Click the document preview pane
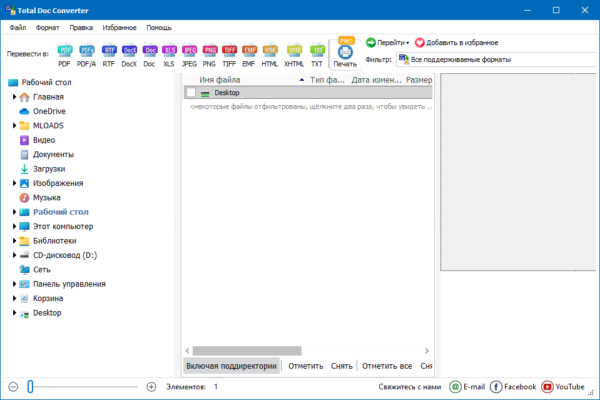The height and width of the screenshot is (400, 600). tap(519, 172)
